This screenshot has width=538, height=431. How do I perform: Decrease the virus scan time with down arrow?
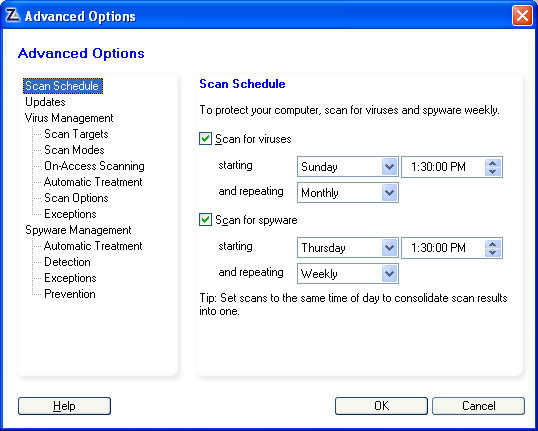pos(493,171)
